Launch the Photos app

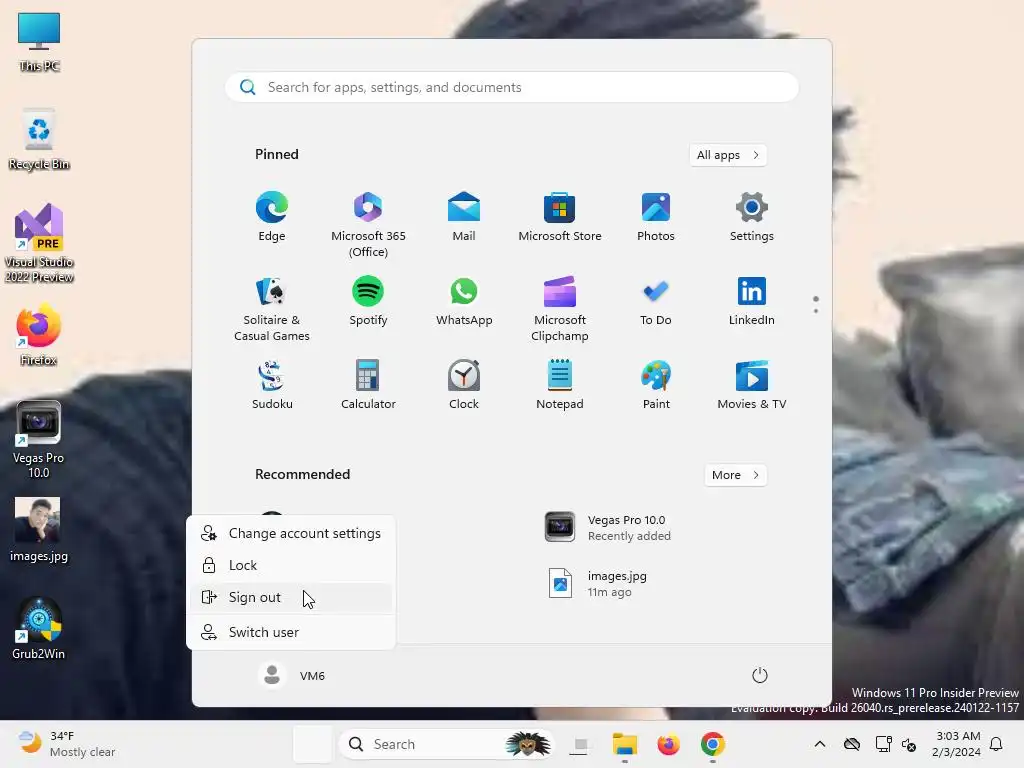coord(656,217)
